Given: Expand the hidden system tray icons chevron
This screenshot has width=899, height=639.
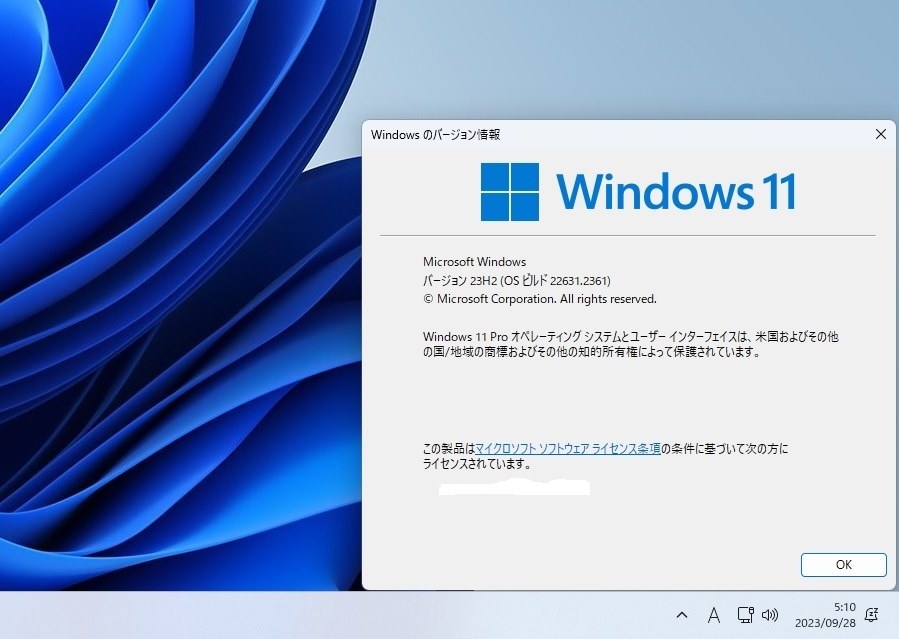Looking at the screenshot, I should point(683,615).
